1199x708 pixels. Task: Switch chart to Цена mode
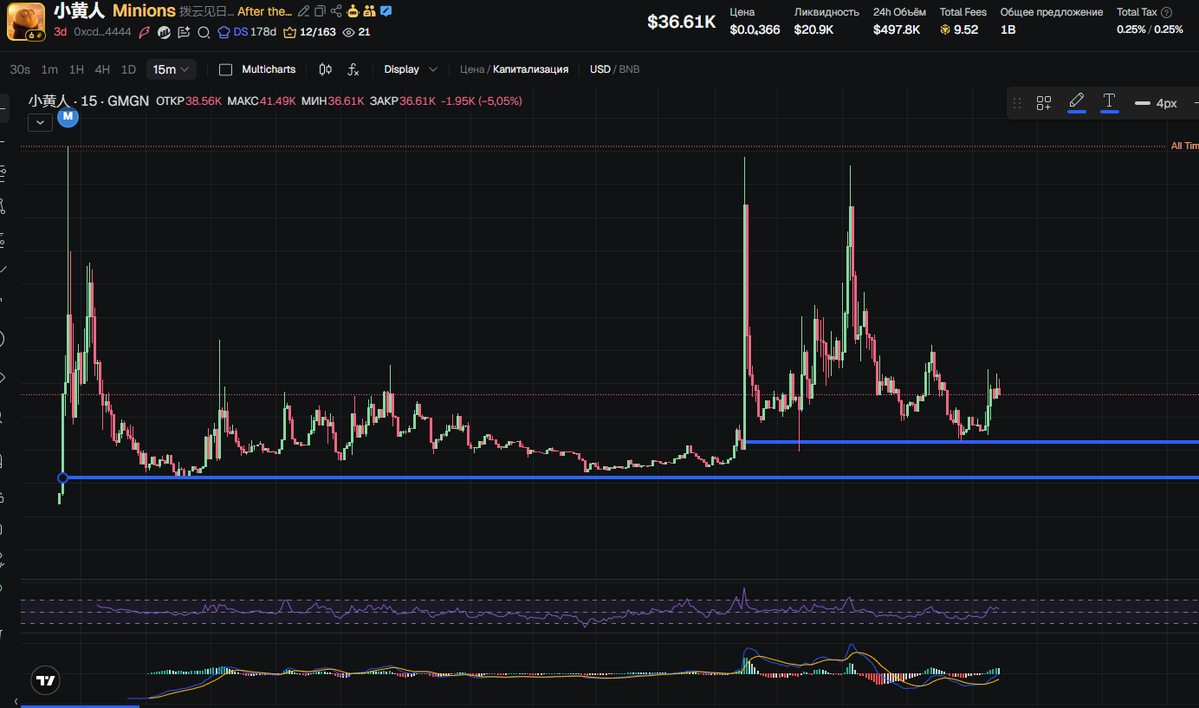click(472, 70)
